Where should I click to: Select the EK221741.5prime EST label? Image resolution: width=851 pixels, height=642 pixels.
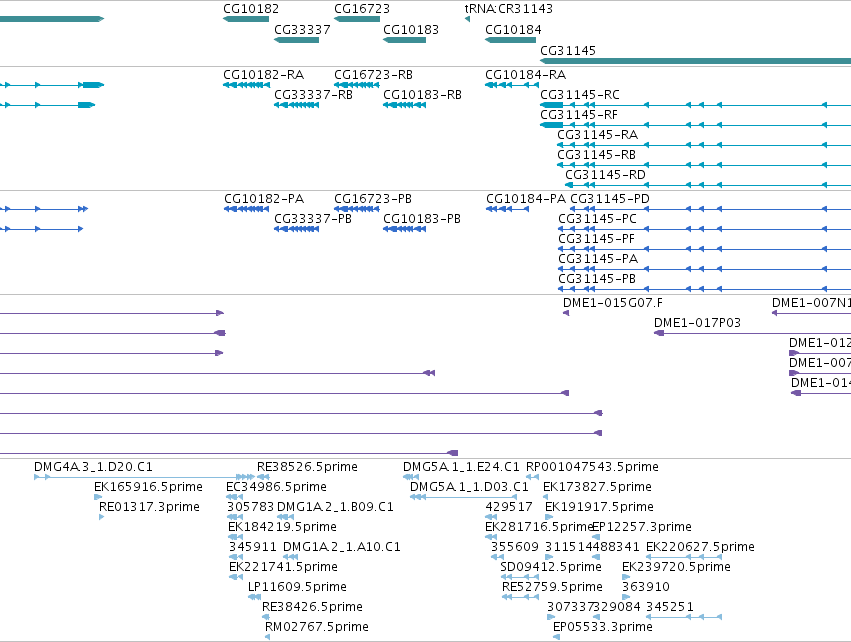pyautogui.click(x=283, y=567)
